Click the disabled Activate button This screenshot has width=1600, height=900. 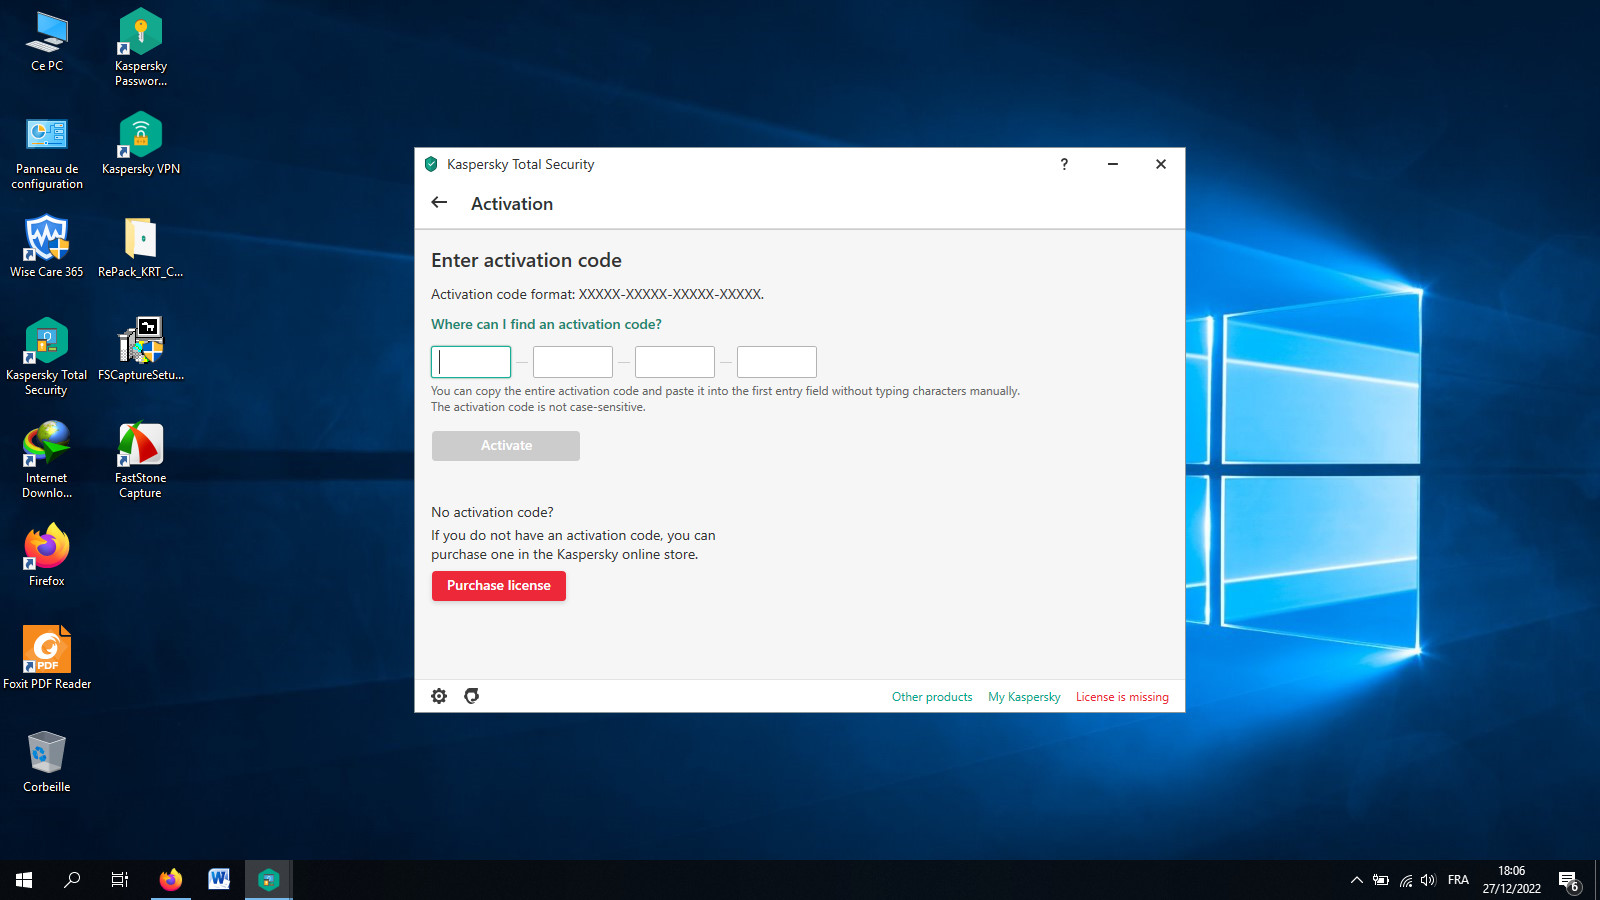click(506, 446)
